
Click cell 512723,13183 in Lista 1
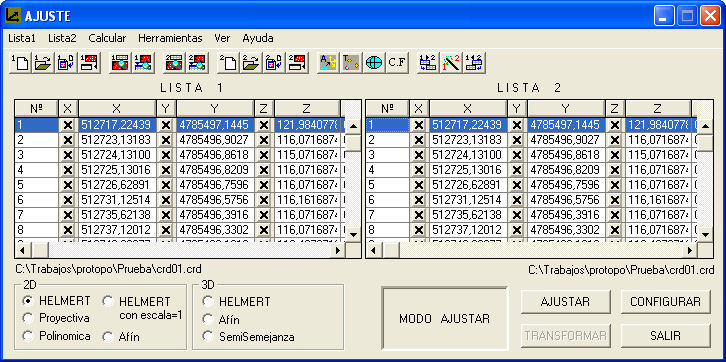point(117,140)
